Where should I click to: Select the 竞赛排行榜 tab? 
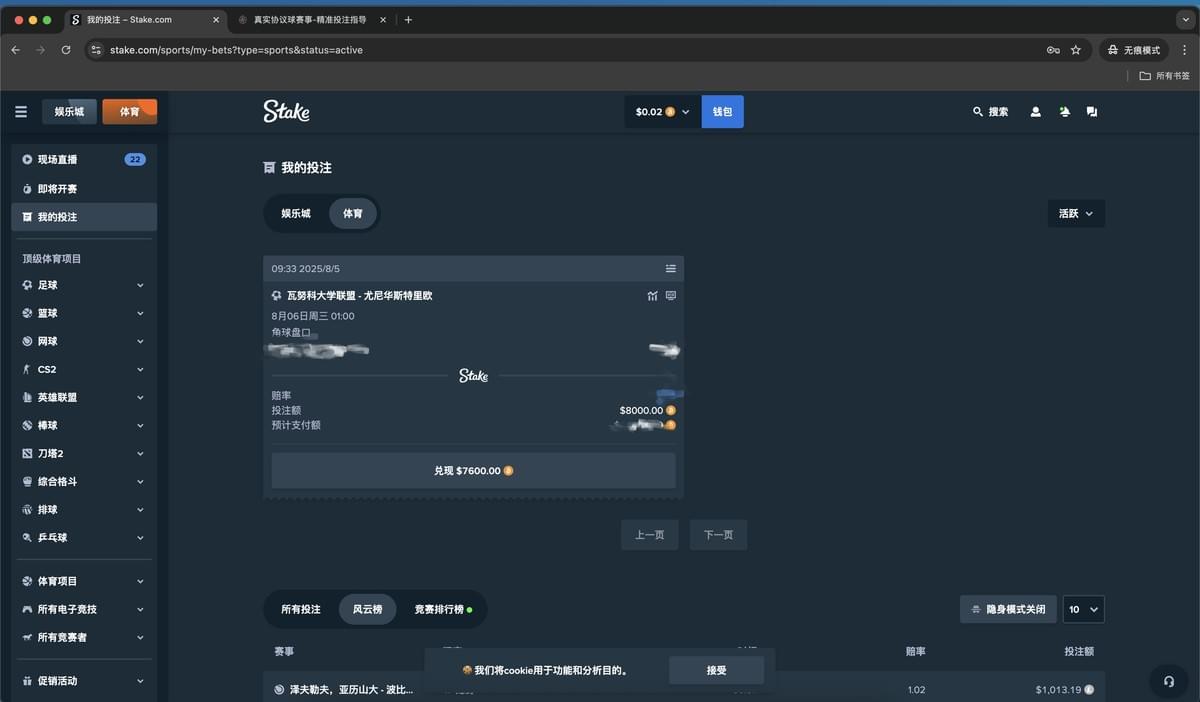point(443,609)
